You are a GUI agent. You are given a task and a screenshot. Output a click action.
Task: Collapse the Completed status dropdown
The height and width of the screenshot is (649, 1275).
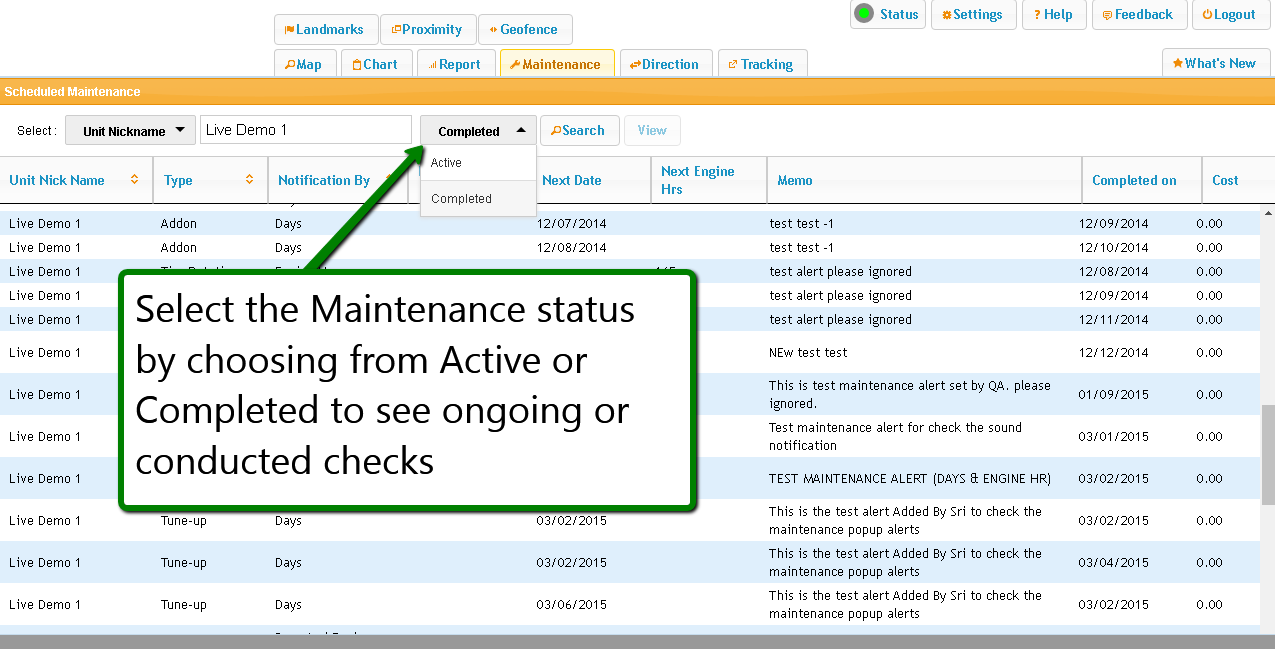pos(478,130)
